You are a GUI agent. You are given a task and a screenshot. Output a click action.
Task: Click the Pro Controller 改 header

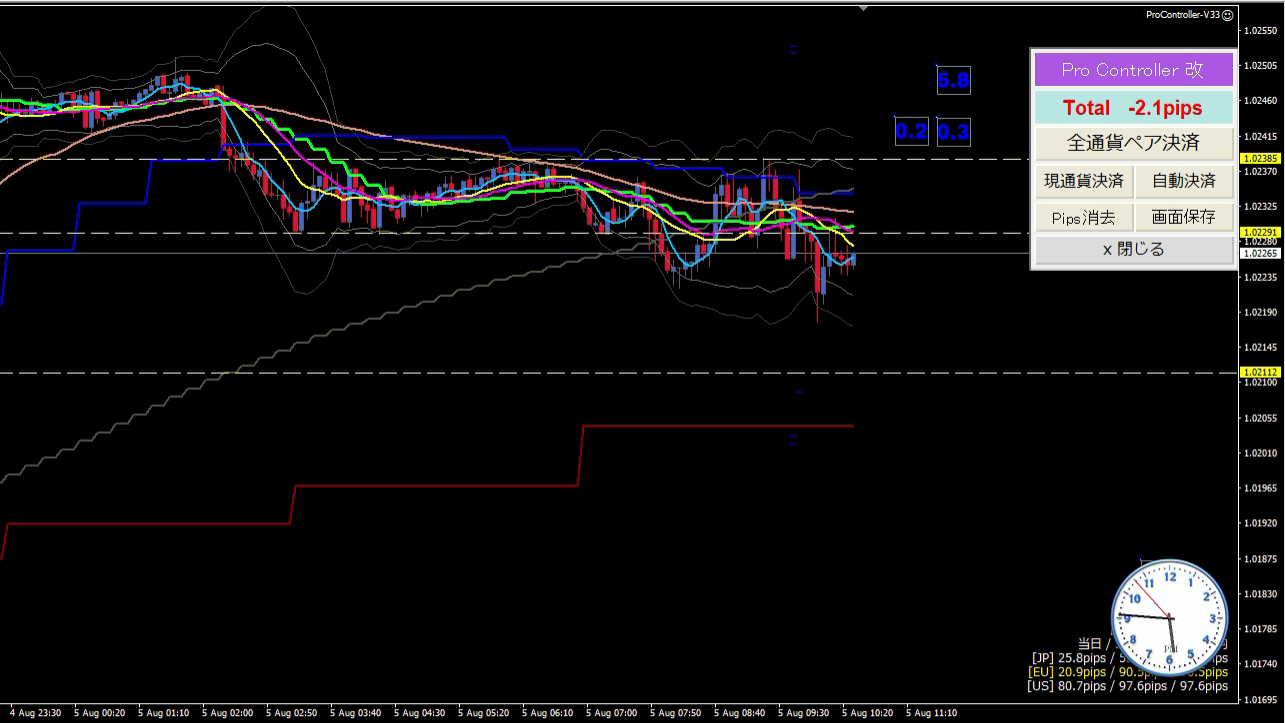[1133, 70]
